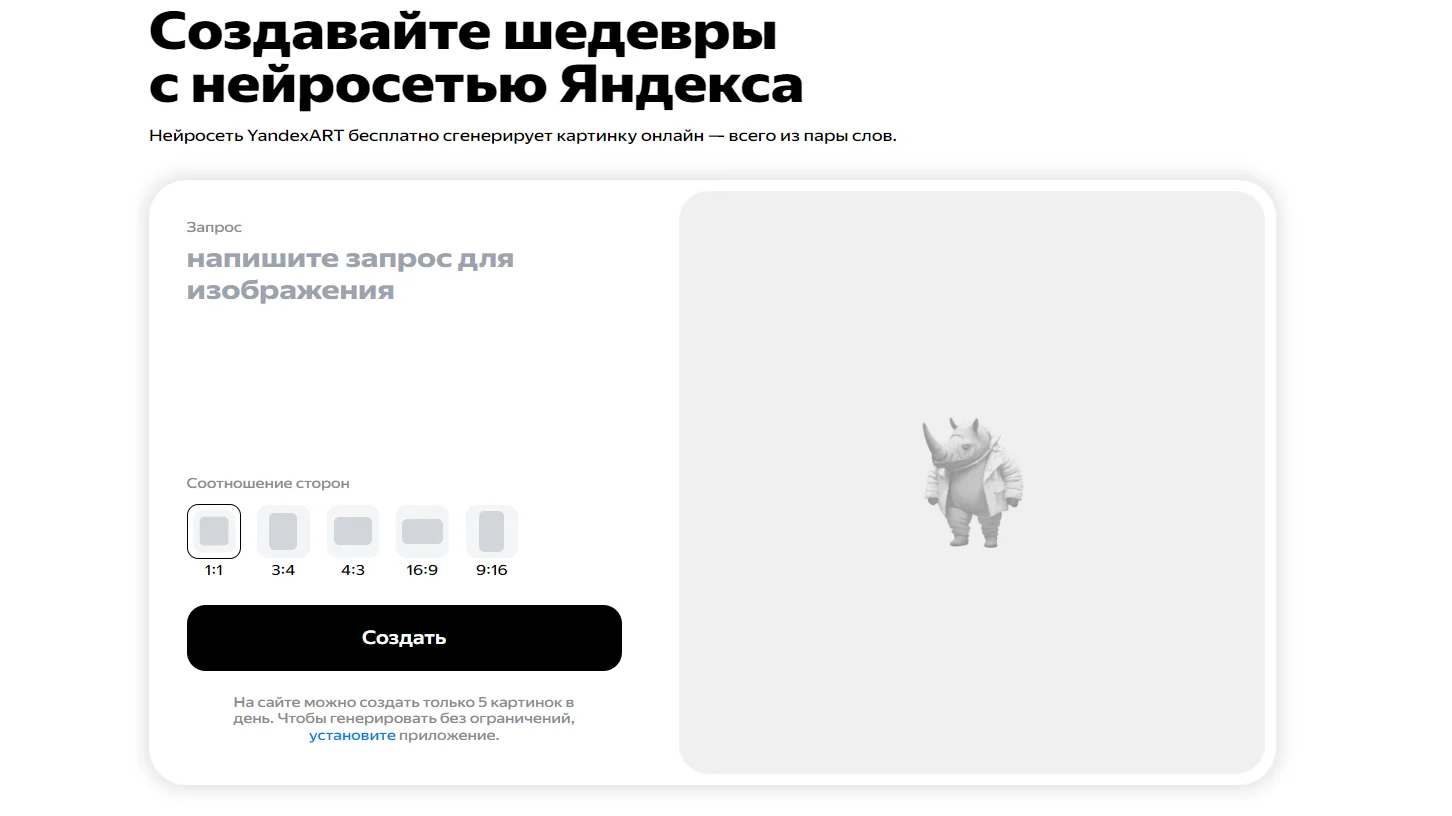Click the "9:16" text label
This screenshot has width=1452, height=816.
492,570
